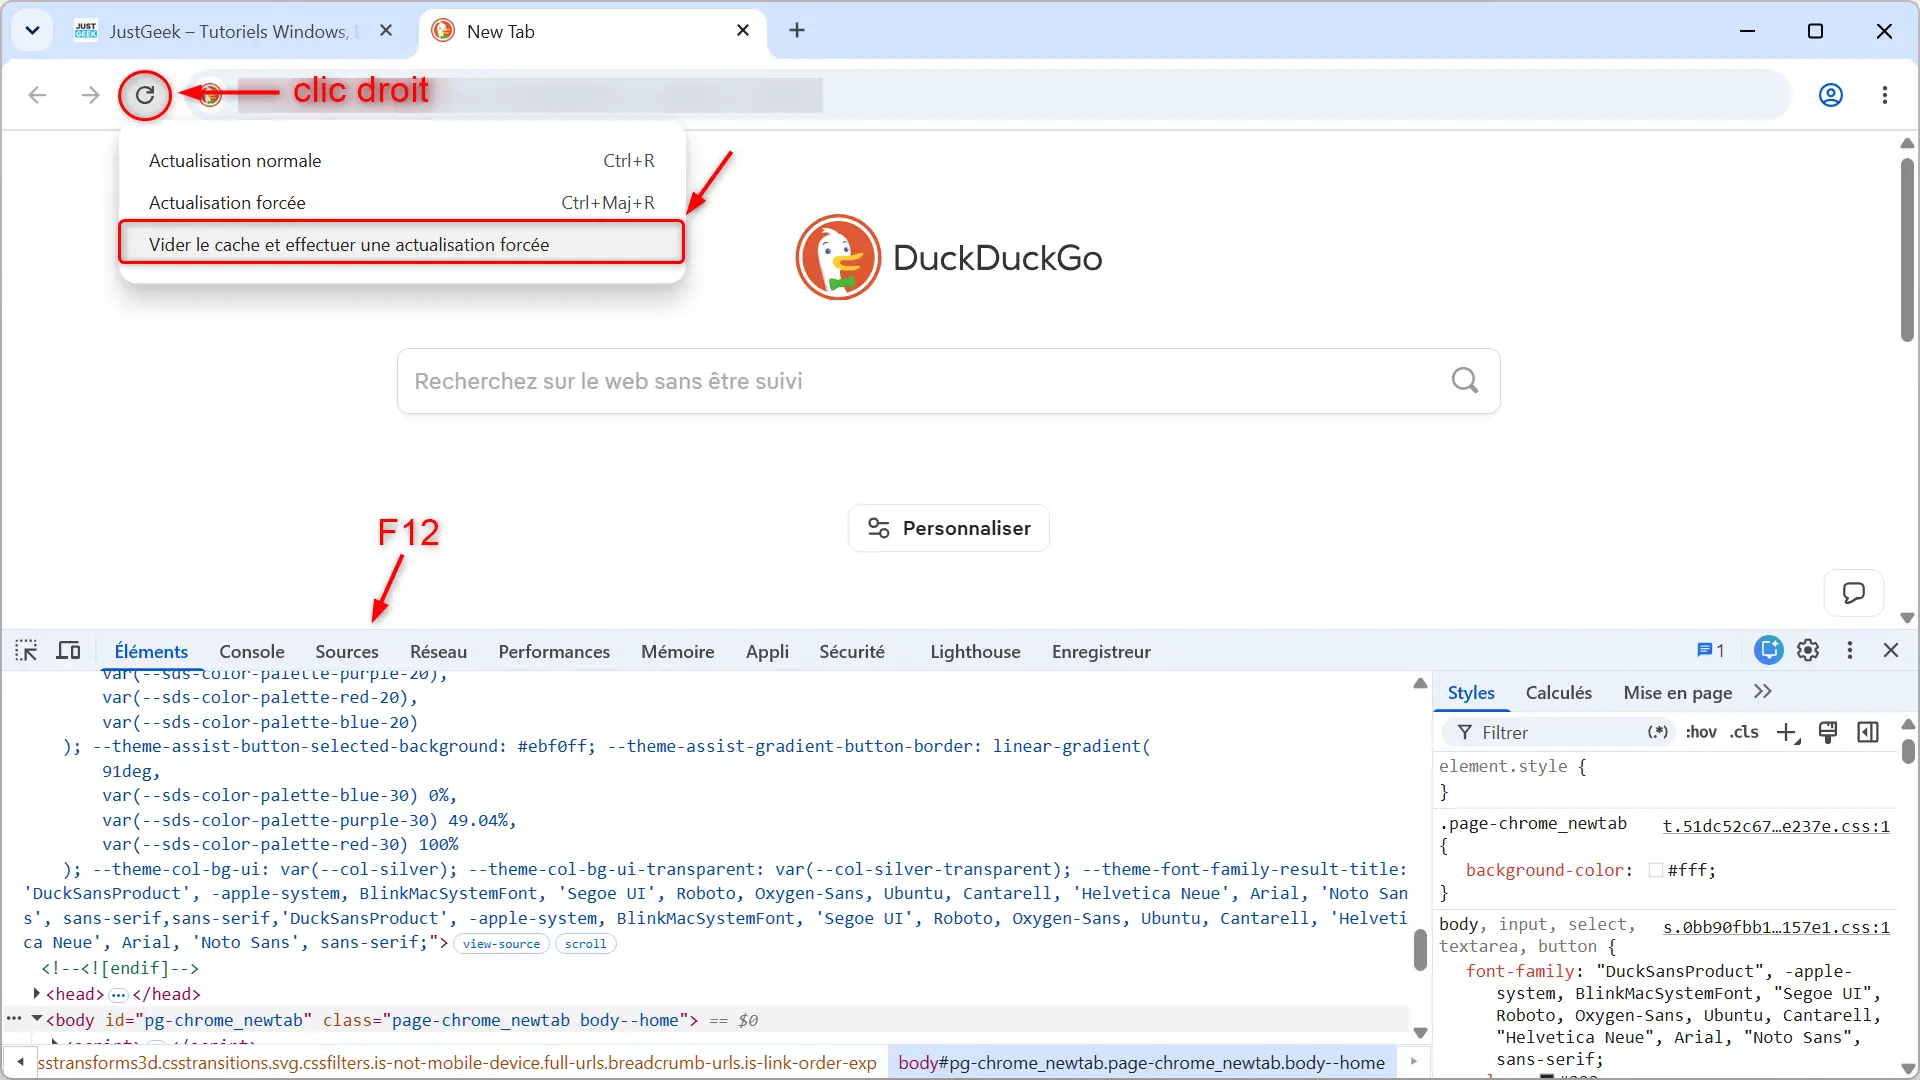Open a new browser tab with plus
Viewport: 1920px width, 1080px height.
point(797,31)
